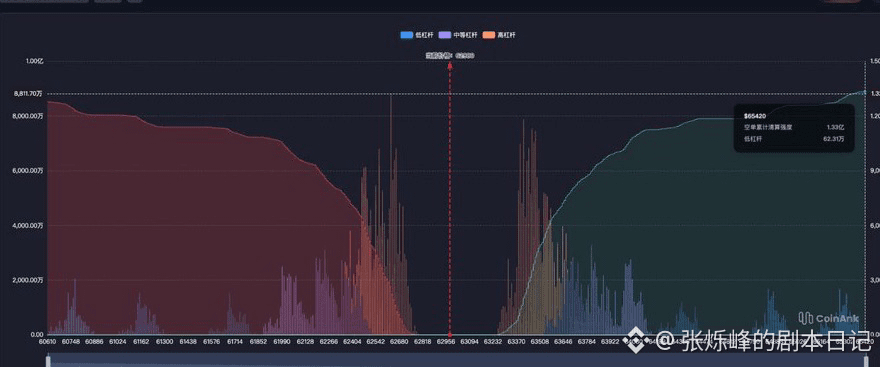Click the $65420 tooltip box
The height and width of the screenshot is (367, 880).
click(794, 128)
